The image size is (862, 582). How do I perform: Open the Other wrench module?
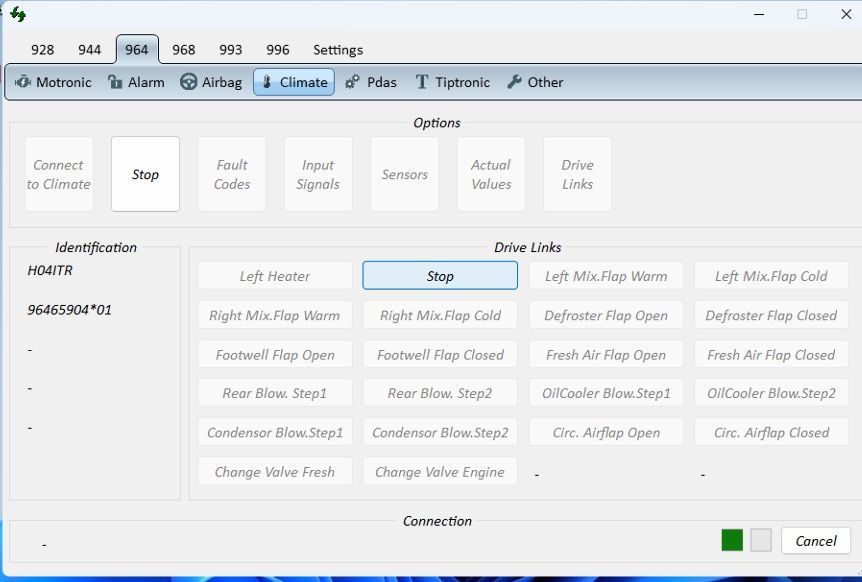(x=535, y=82)
